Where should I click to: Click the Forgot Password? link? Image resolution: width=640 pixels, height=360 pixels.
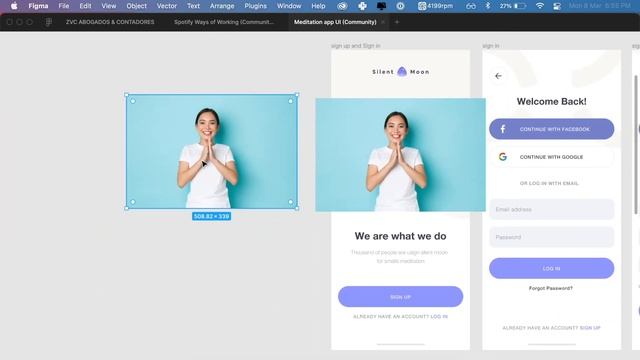551,288
